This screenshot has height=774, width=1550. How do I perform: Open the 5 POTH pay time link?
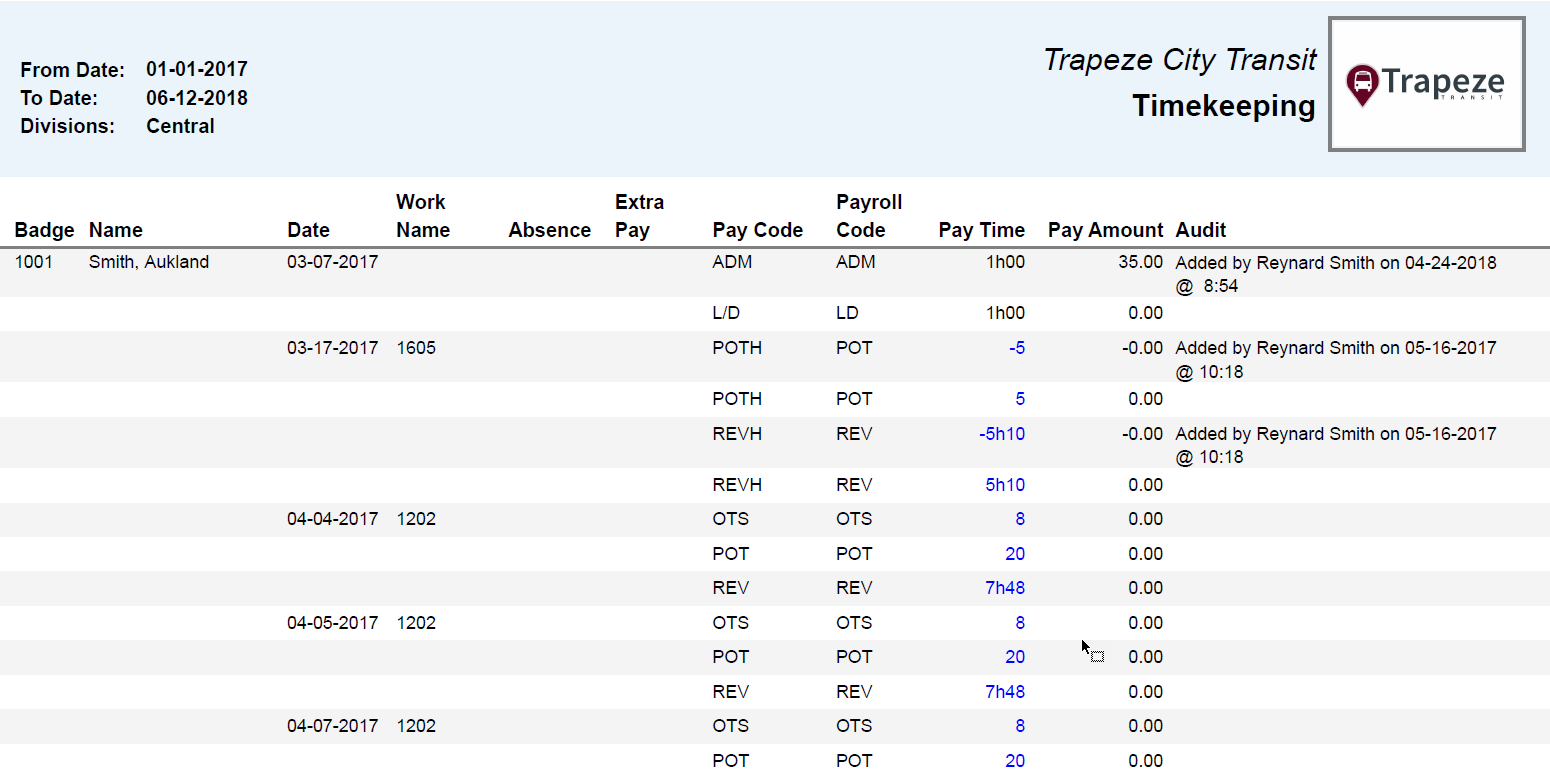pyautogui.click(x=1019, y=398)
